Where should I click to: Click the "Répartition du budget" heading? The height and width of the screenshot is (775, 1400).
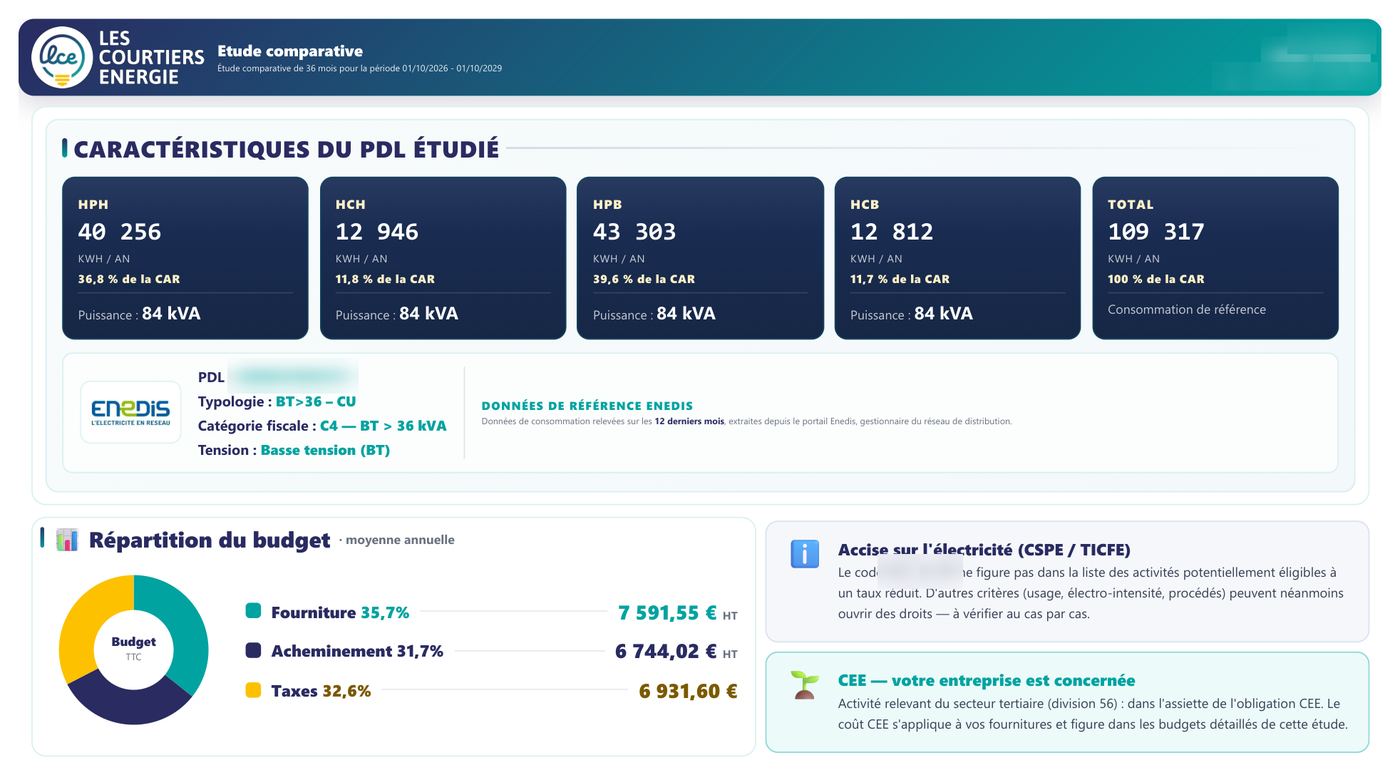(x=209, y=540)
